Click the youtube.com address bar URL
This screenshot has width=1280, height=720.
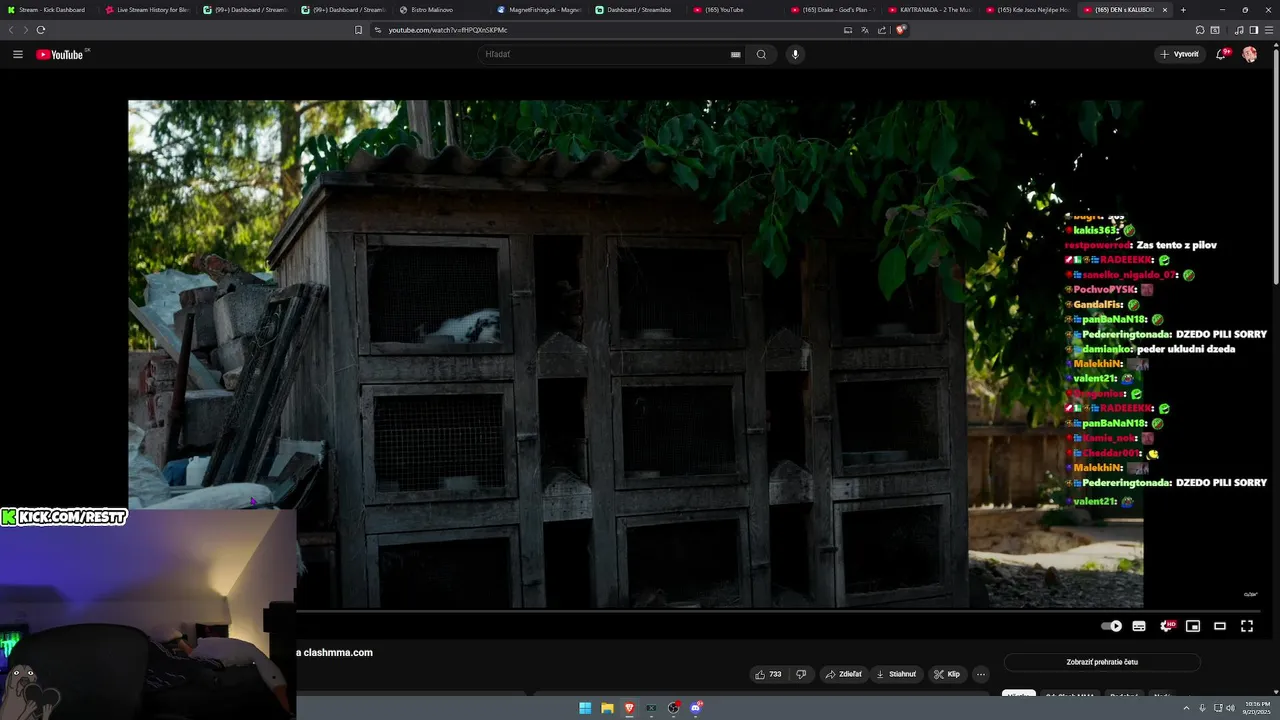point(447,30)
